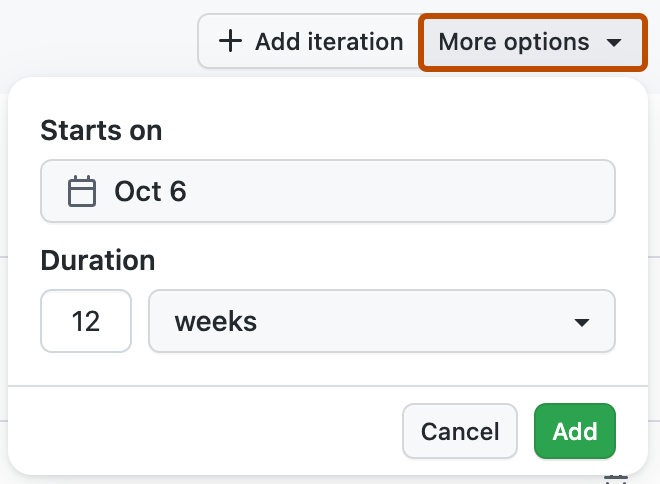Click the Starts on label
The width and height of the screenshot is (660, 484).
pyautogui.click(x=101, y=130)
